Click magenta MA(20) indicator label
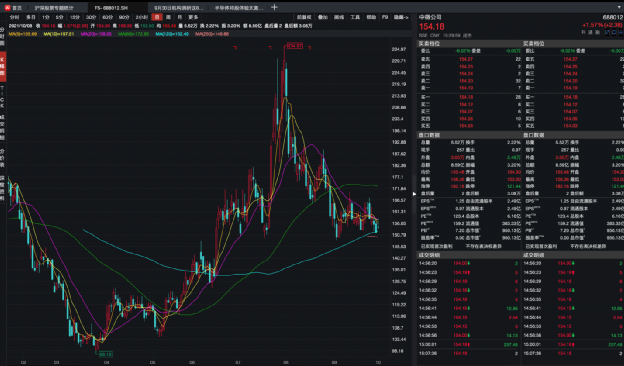 (96, 34)
